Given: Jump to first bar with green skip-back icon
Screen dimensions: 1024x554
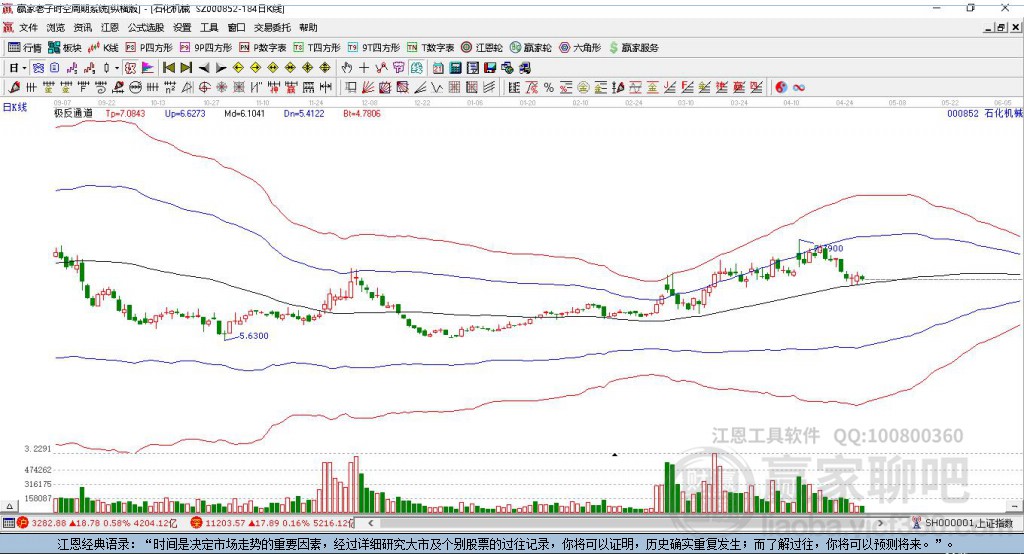Looking at the screenshot, I should coord(168,68).
